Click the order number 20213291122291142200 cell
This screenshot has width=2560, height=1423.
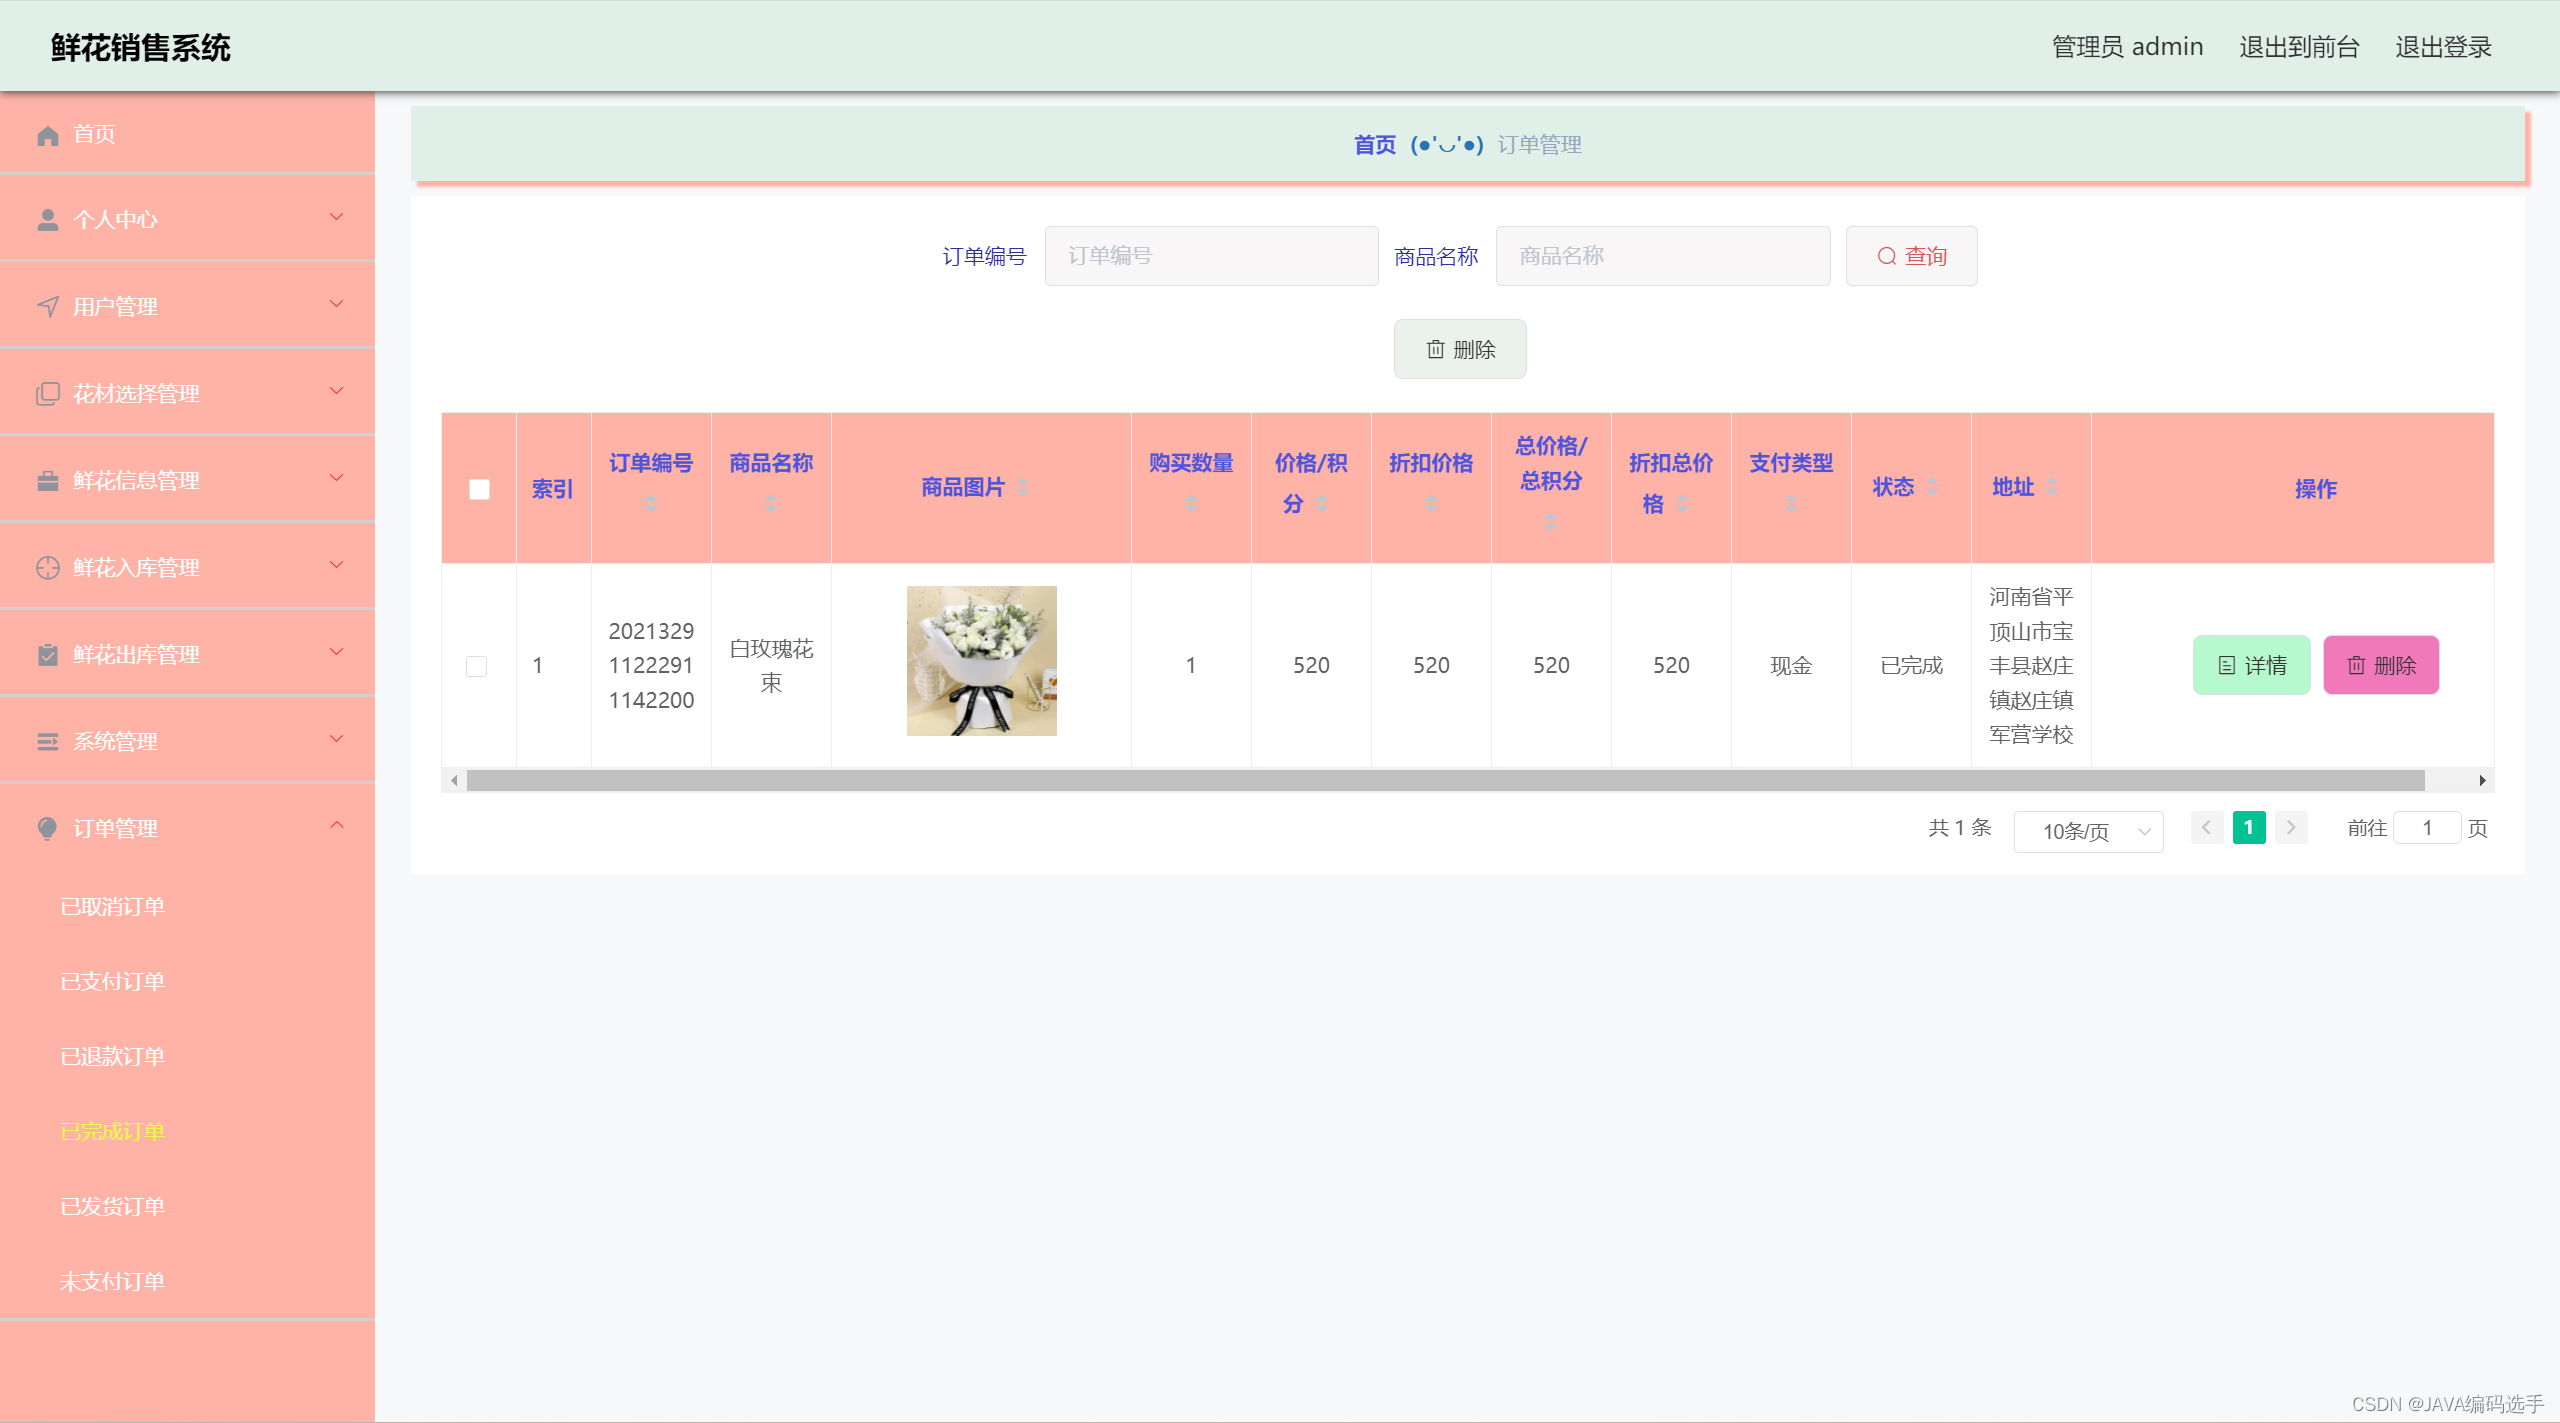click(x=651, y=666)
